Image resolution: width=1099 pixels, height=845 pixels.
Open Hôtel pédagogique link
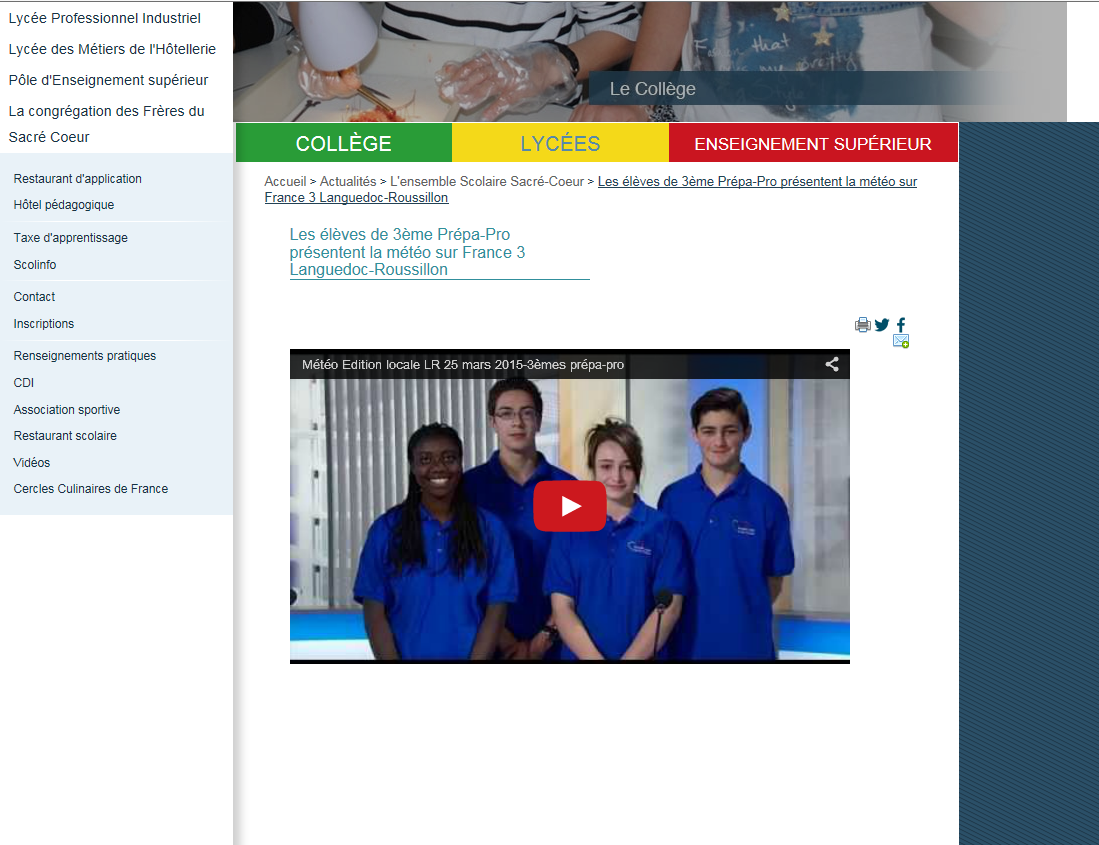point(64,205)
